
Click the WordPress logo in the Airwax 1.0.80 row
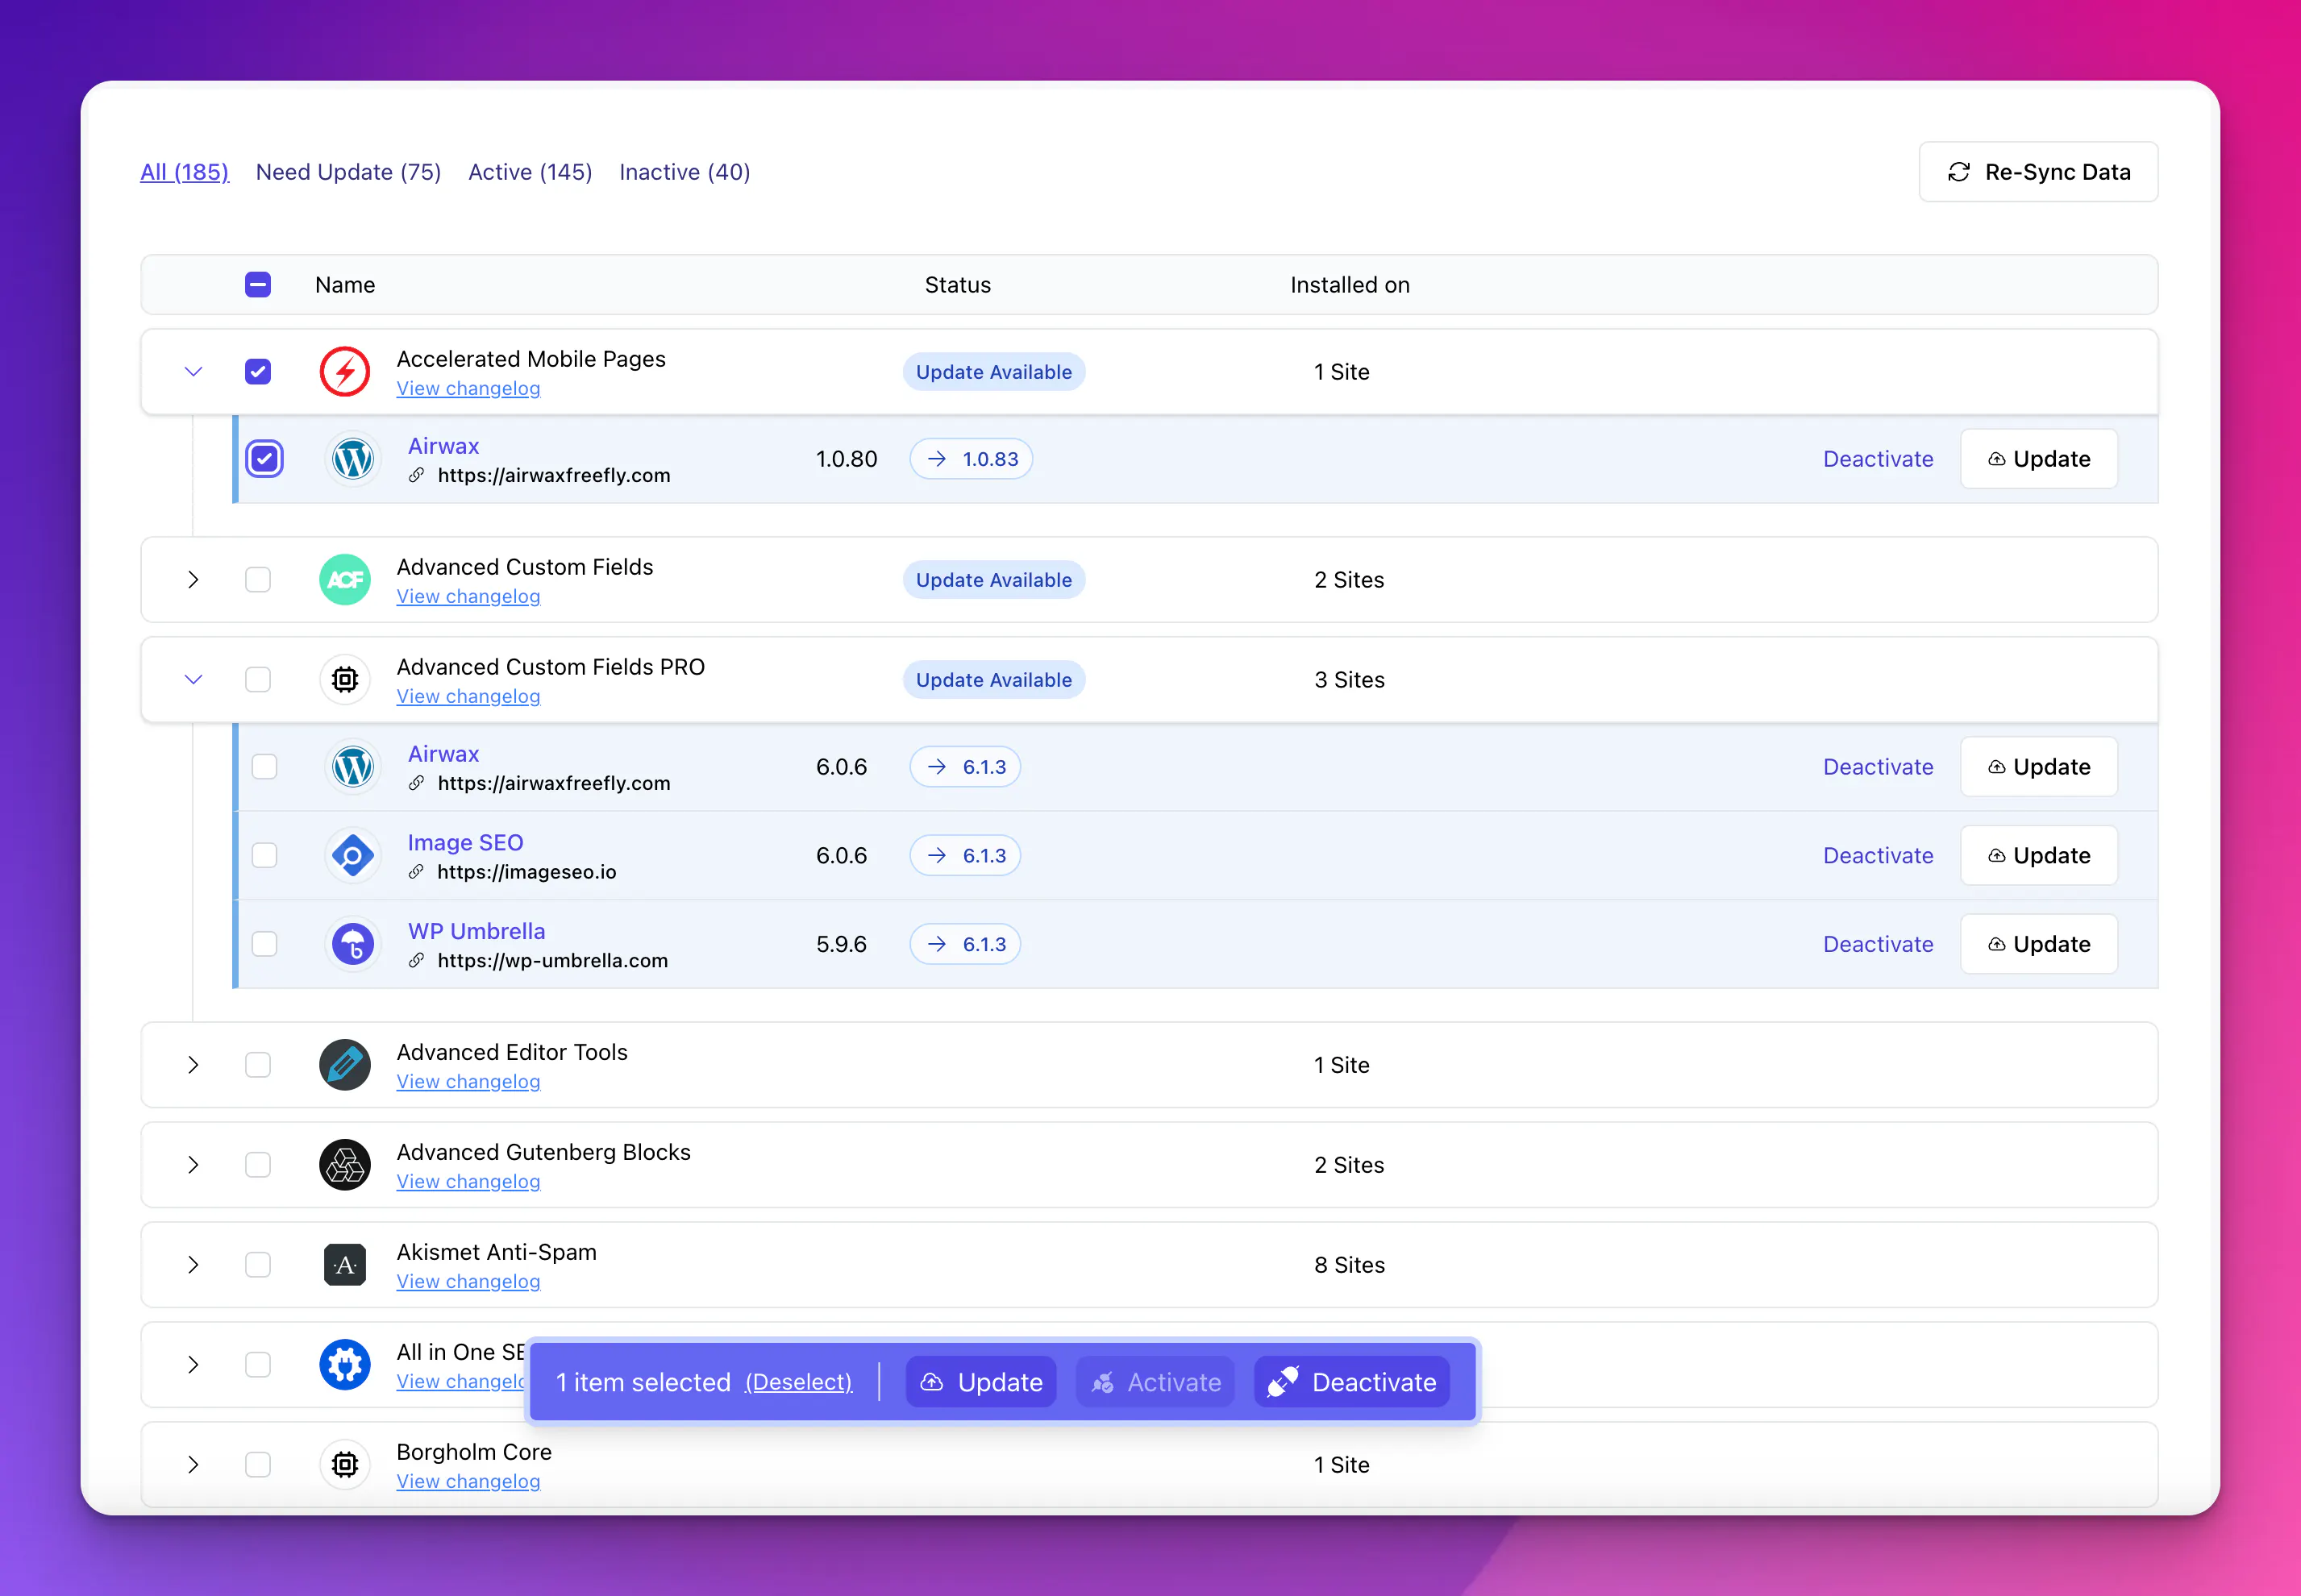click(x=353, y=459)
